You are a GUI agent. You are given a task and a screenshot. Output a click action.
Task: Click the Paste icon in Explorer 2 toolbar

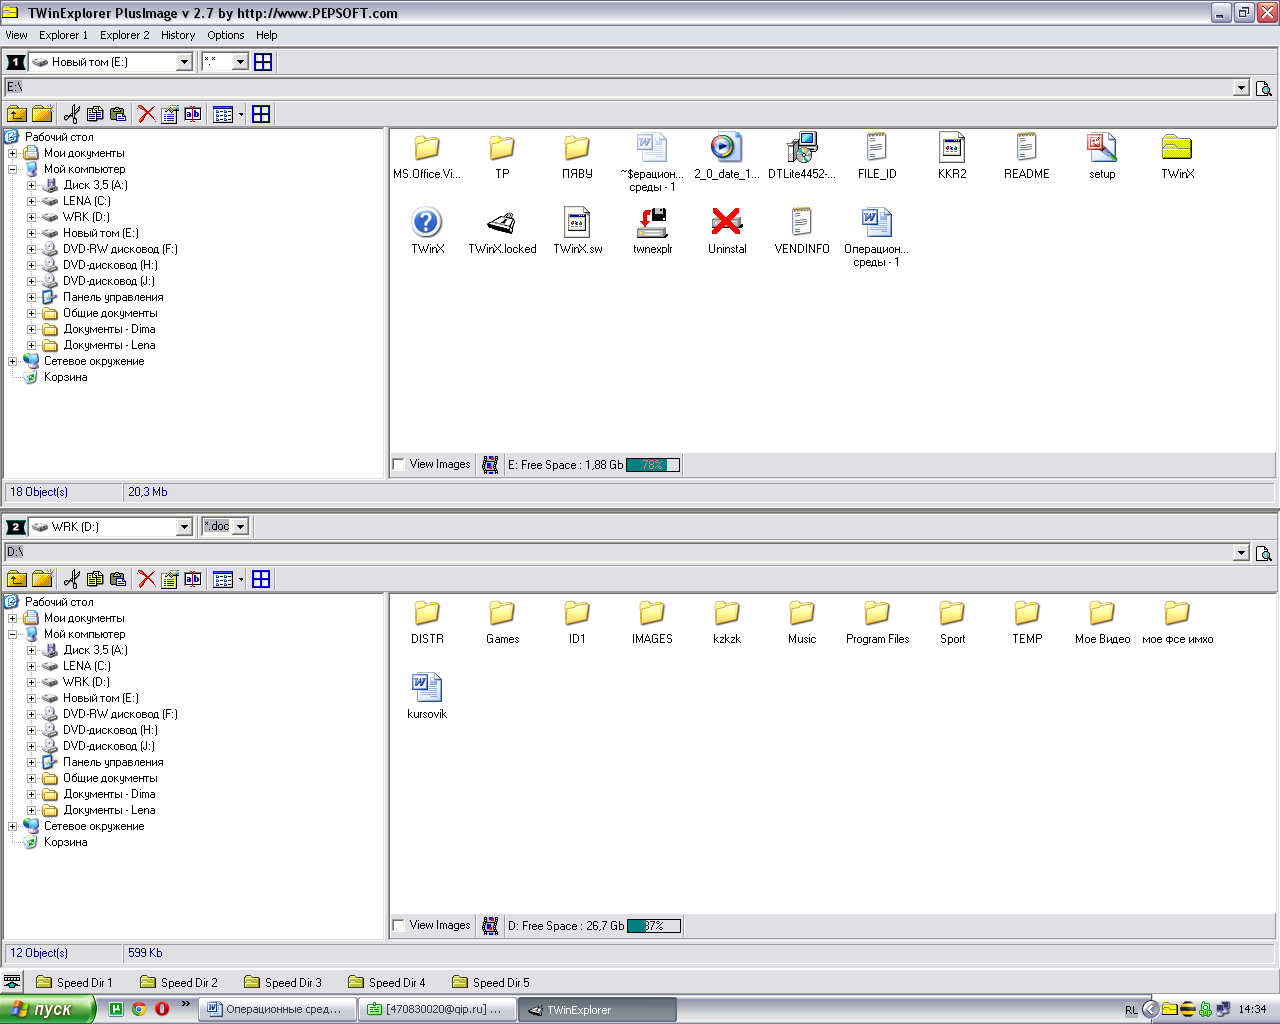[118, 579]
